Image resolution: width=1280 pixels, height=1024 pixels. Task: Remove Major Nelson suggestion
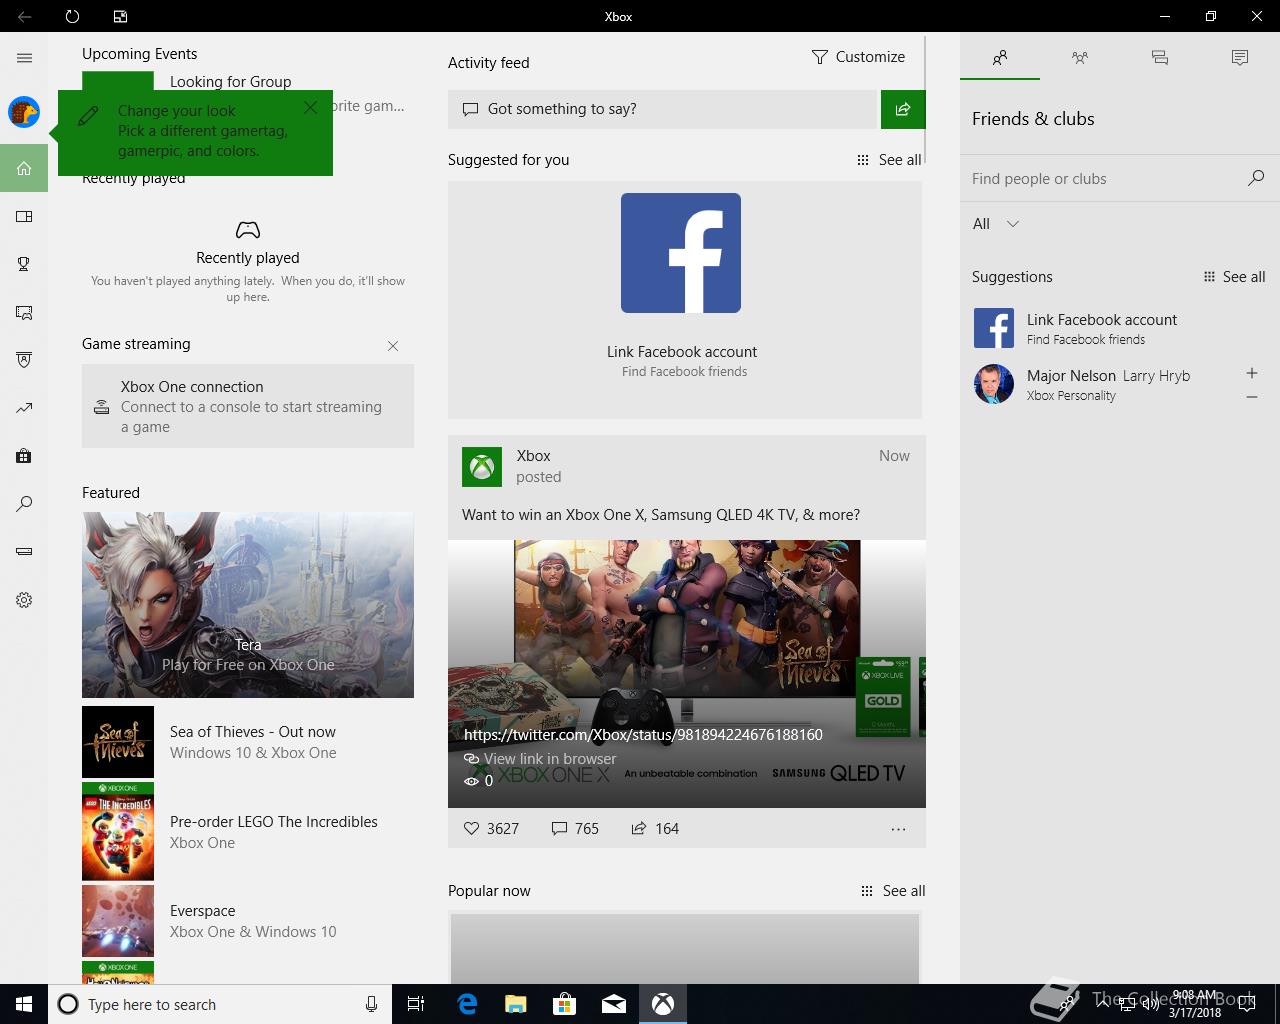pyautogui.click(x=1252, y=397)
